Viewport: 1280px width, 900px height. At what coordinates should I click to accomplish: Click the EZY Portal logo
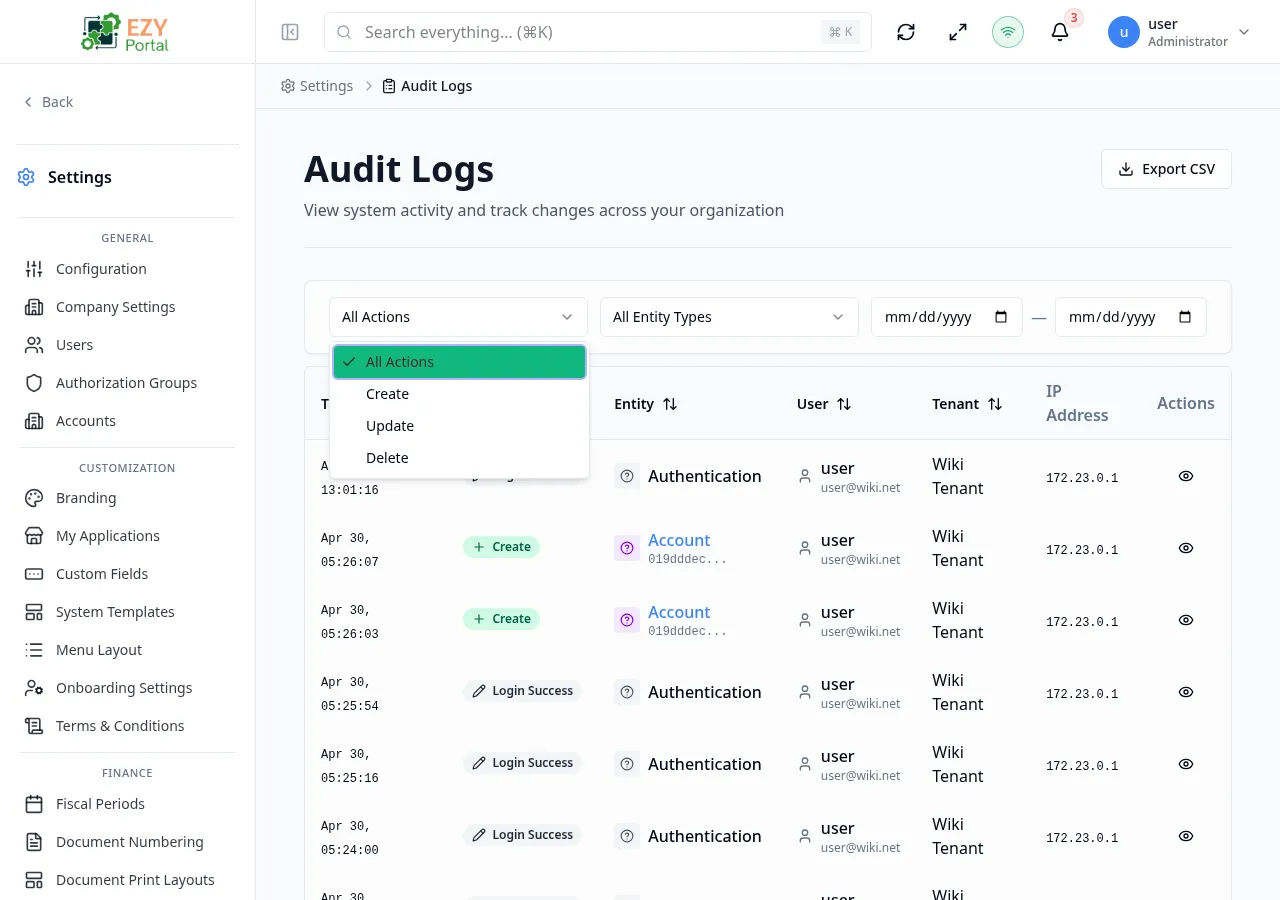(x=126, y=32)
